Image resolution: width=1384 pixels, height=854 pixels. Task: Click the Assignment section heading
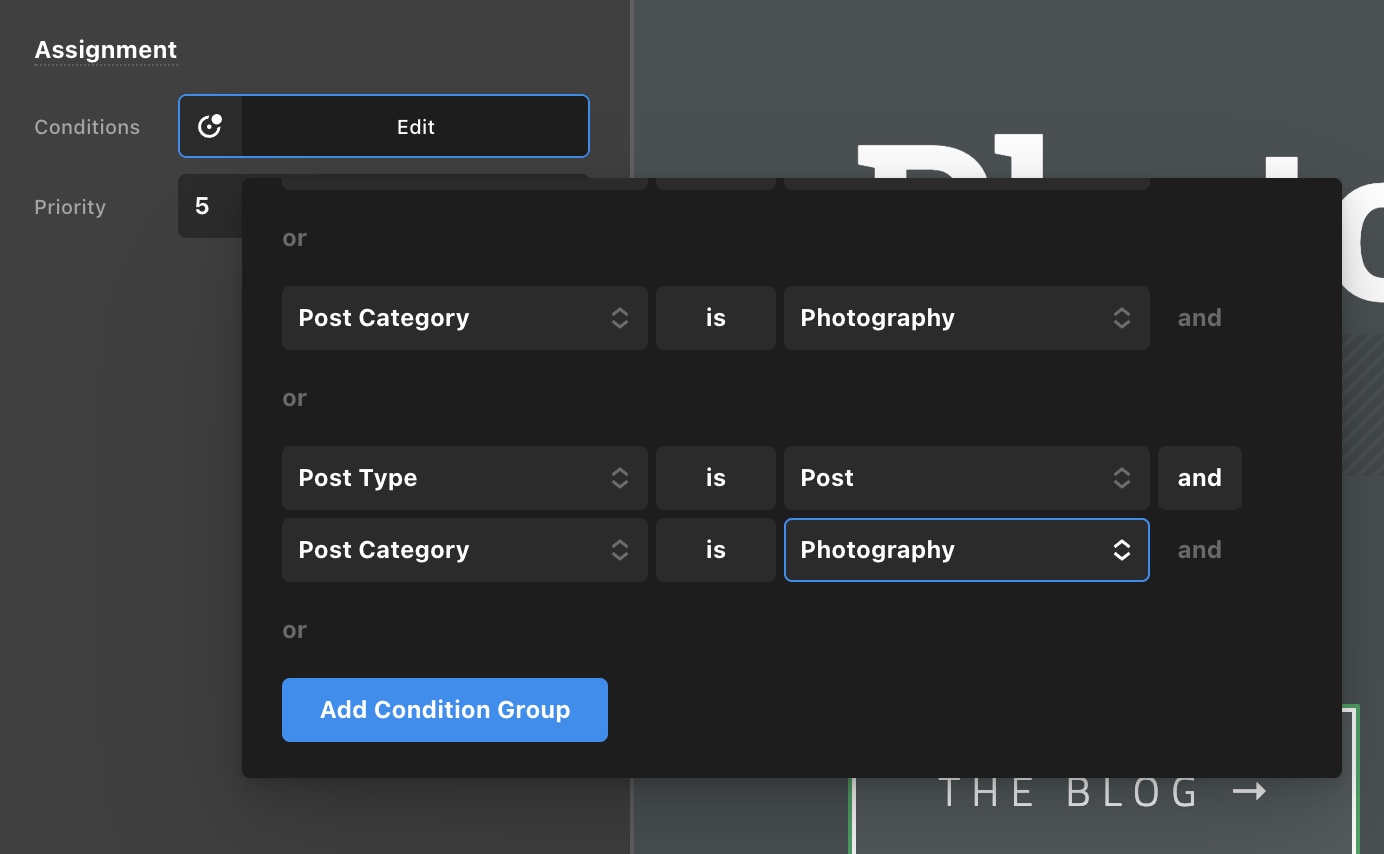pyautogui.click(x=106, y=50)
